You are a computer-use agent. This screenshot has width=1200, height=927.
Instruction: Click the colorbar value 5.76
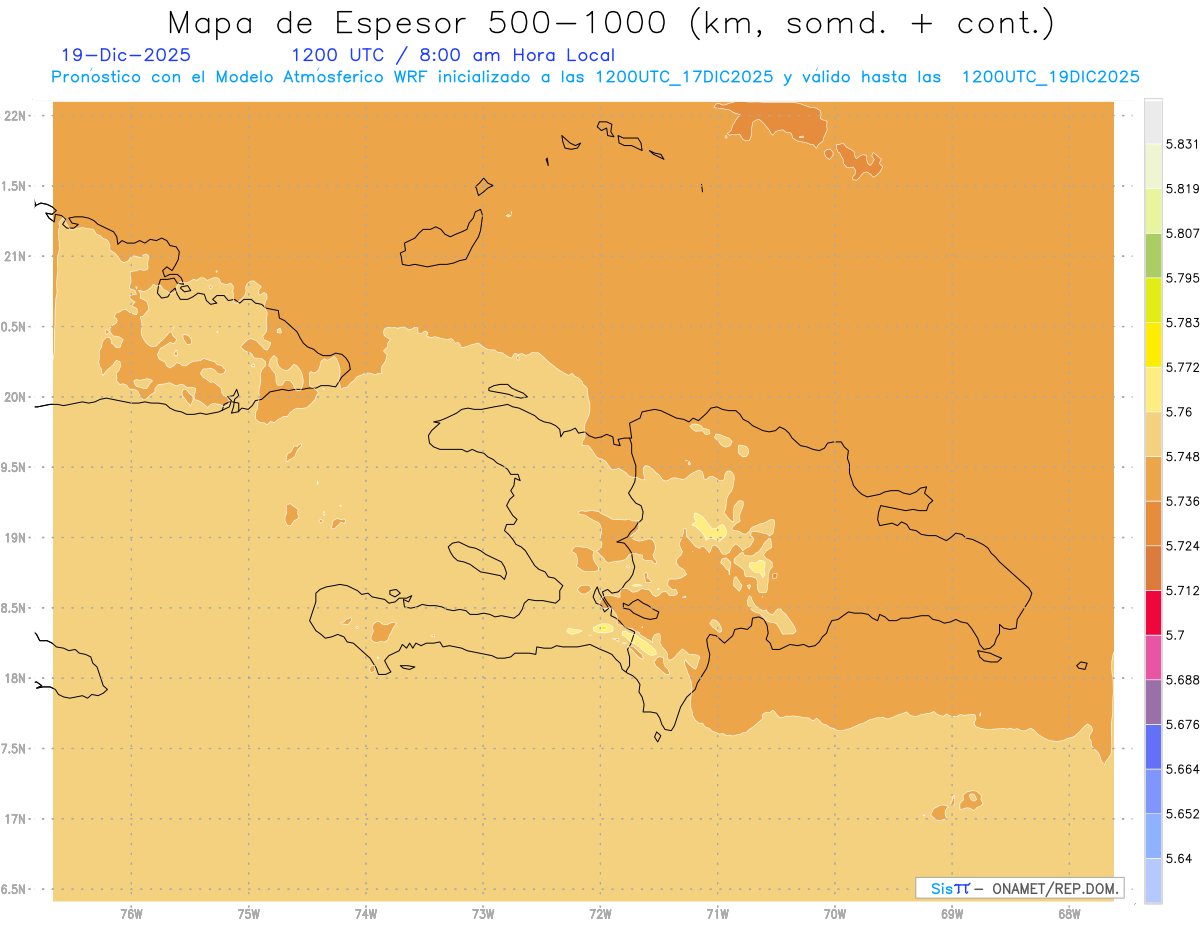pyautogui.click(x=1179, y=412)
